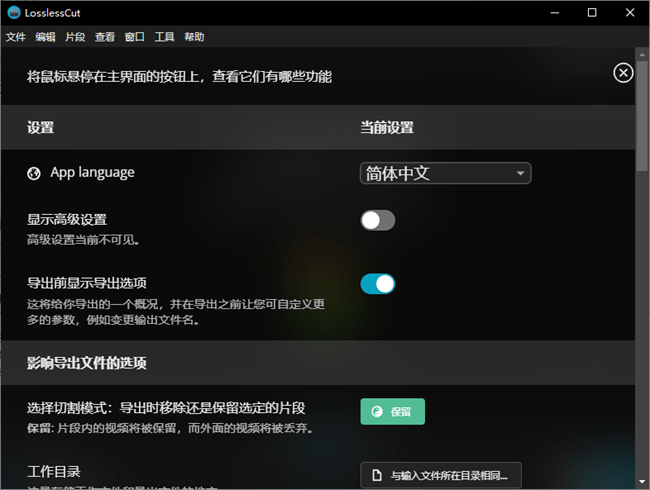
Task: Open the 帮助 menu
Action: (194, 37)
